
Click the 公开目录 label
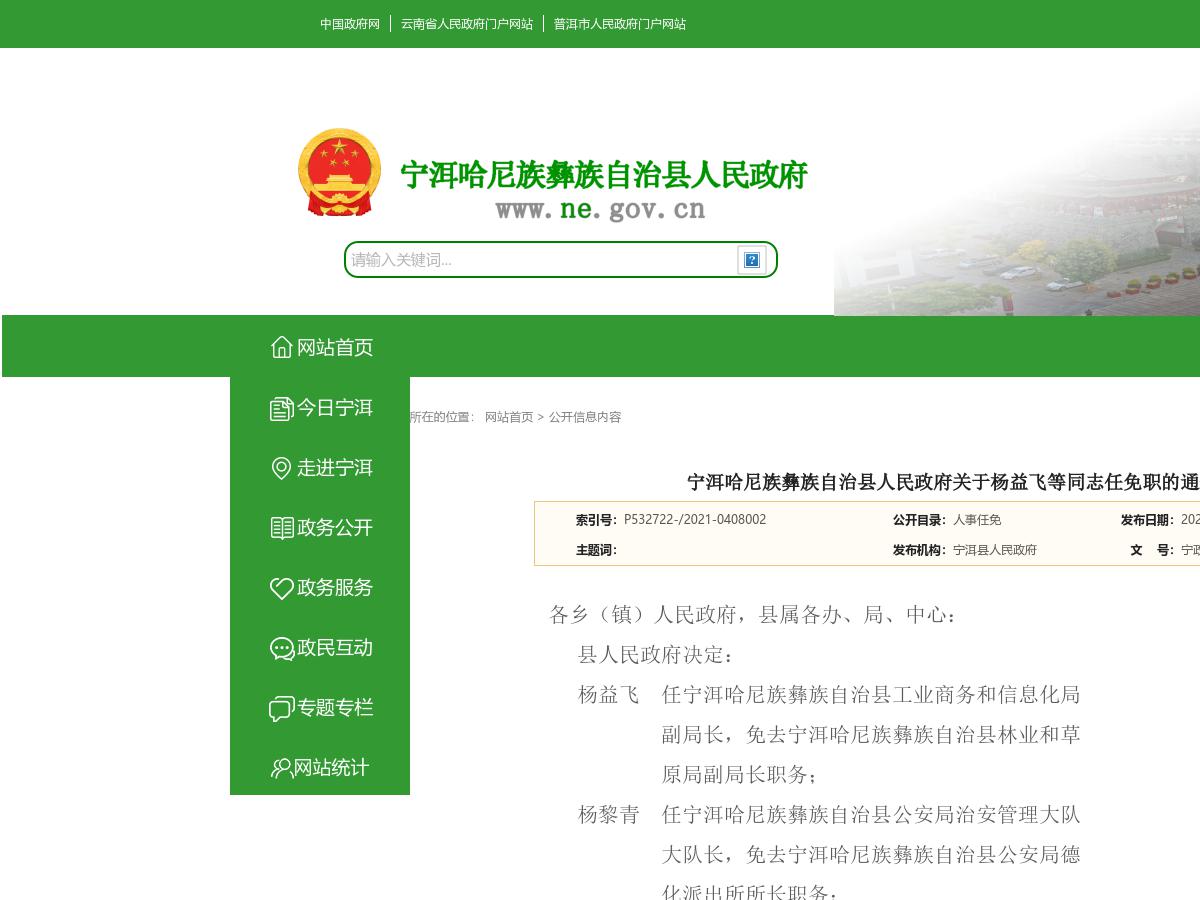tap(920, 520)
